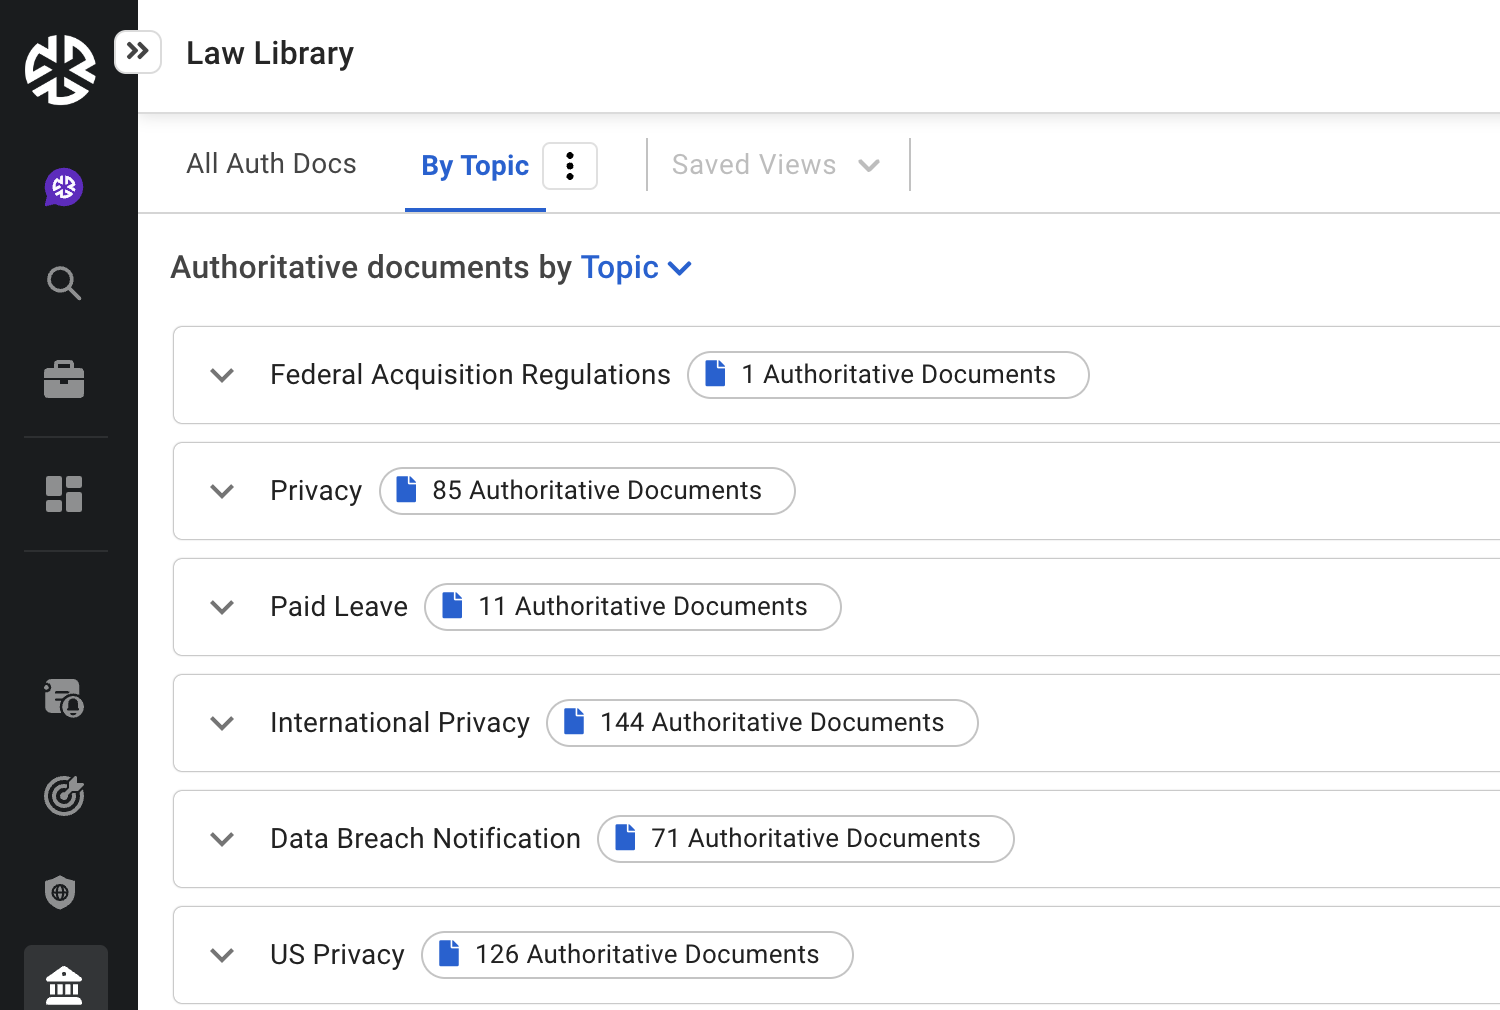Image resolution: width=1500 pixels, height=1010 pixels.
Task: Switch to the All Auth Docs tab
Action: click(271, 164)
